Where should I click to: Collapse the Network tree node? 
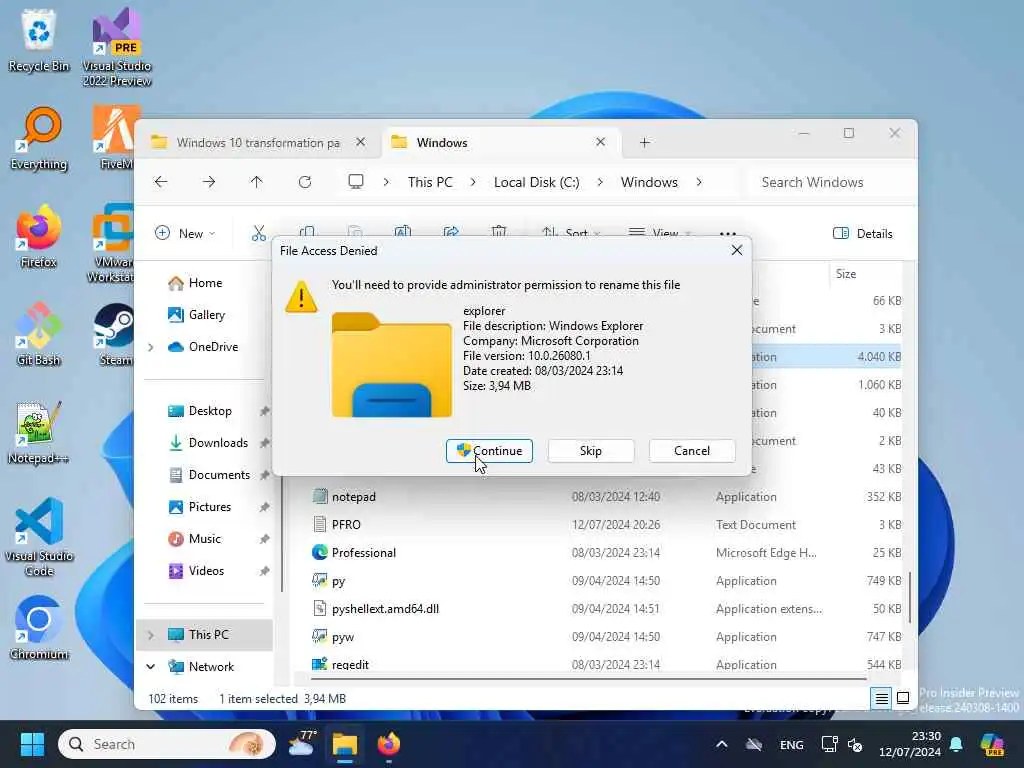pyautogui.click(x=151, y=667)
